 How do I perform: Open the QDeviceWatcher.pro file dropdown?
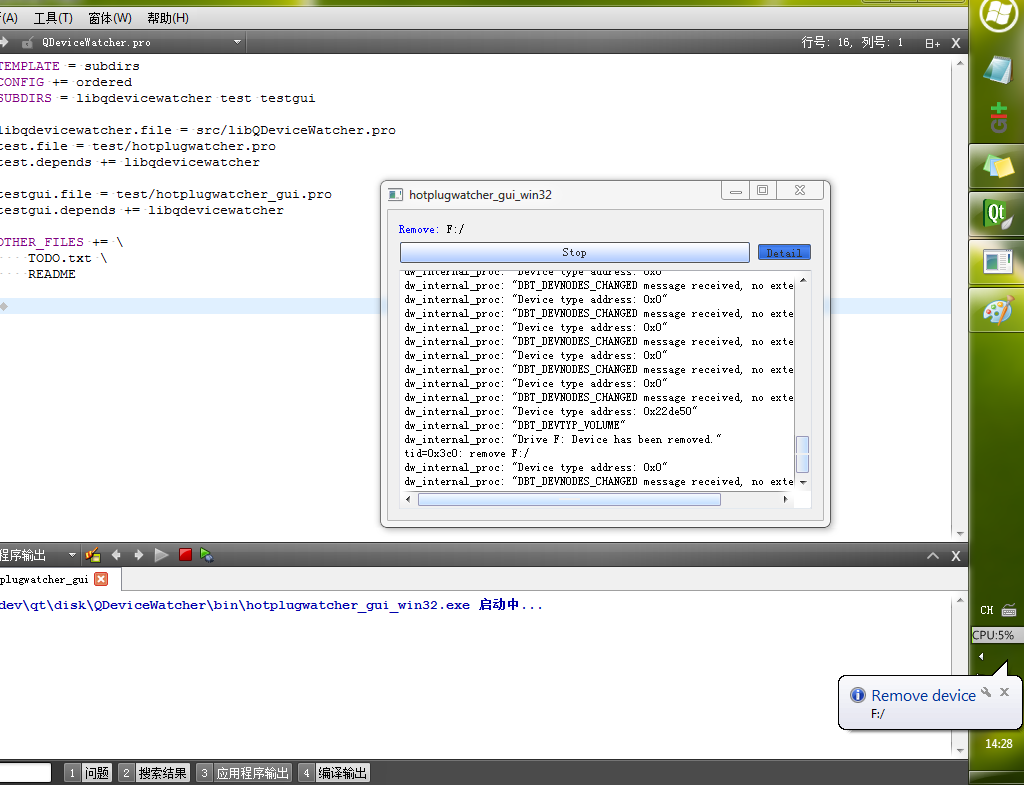coord(237,43)
